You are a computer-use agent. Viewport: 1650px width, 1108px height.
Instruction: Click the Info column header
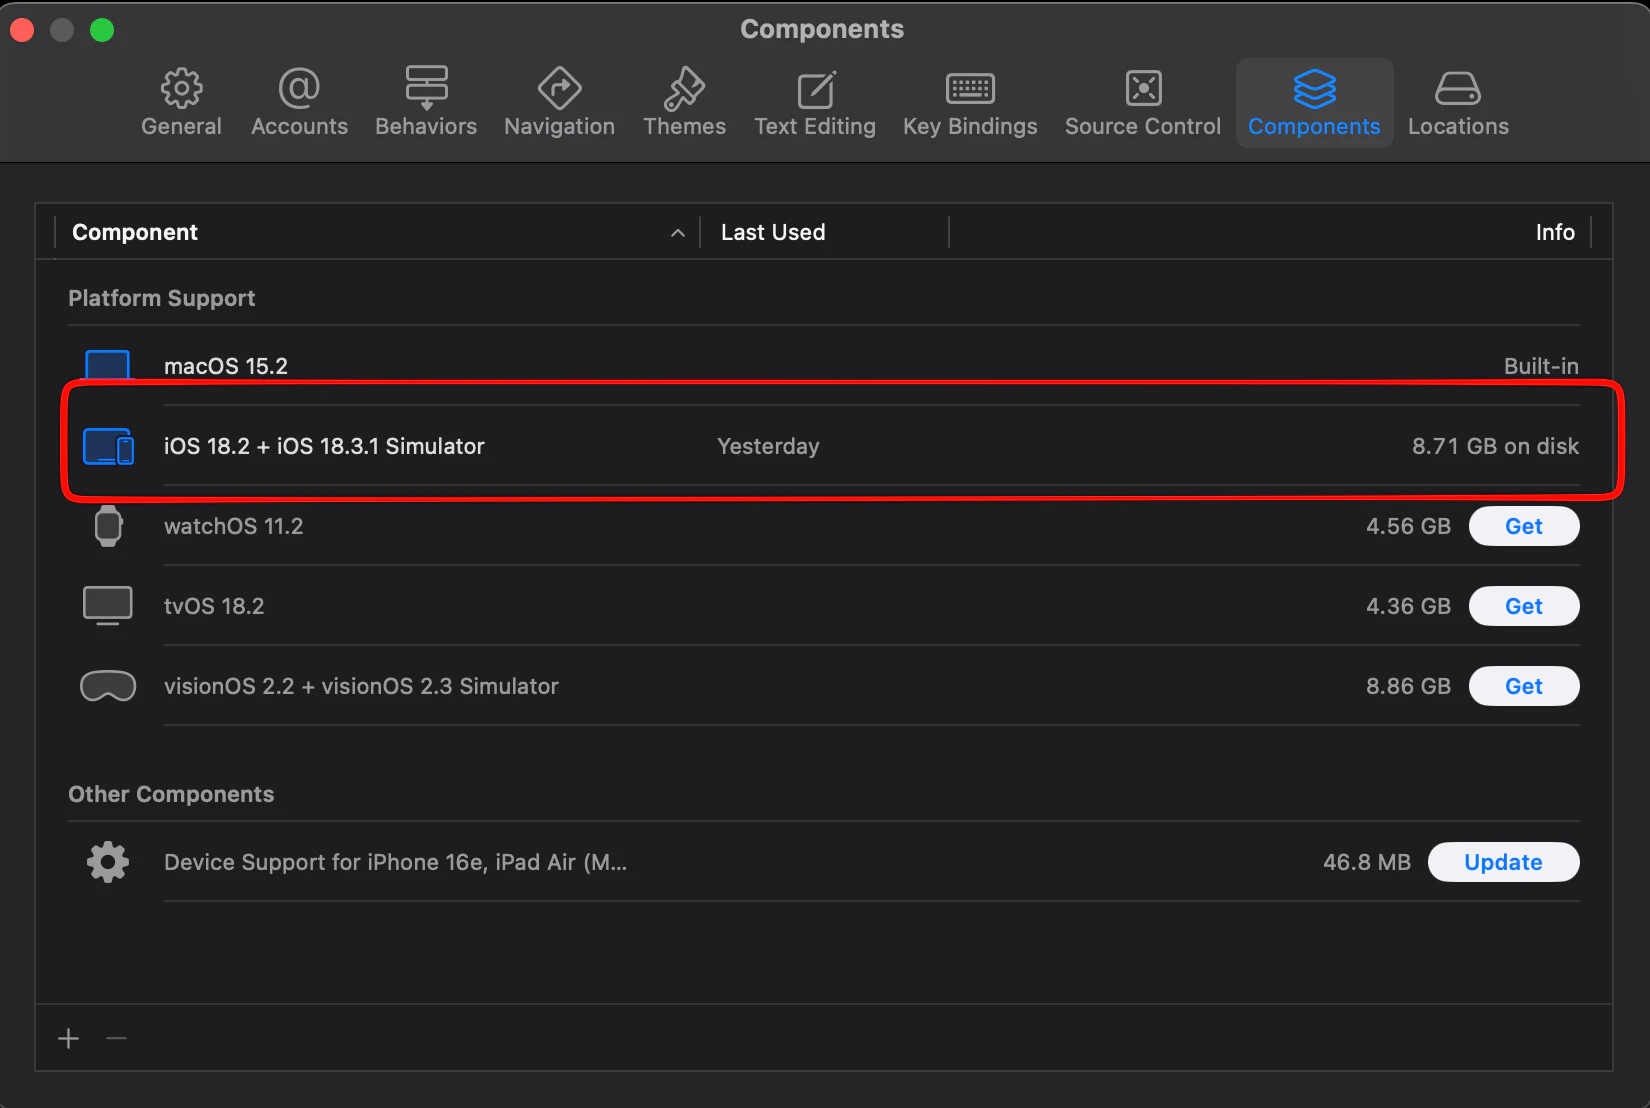click(1555, 232)
